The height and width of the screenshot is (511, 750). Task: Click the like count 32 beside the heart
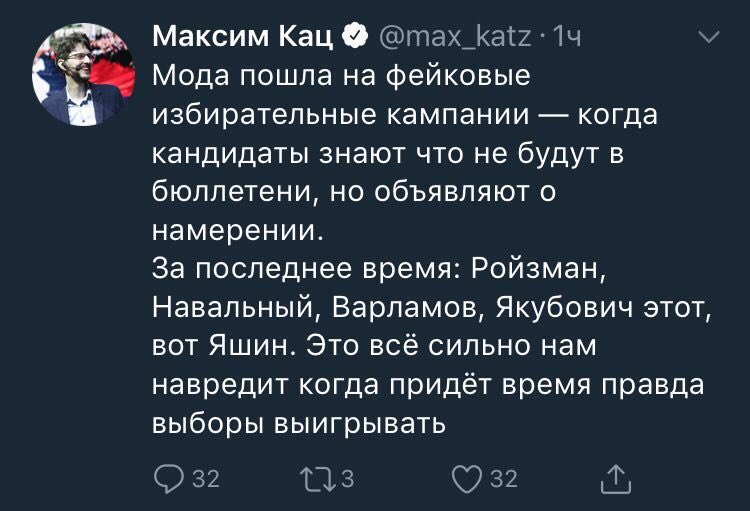[504, 480]
